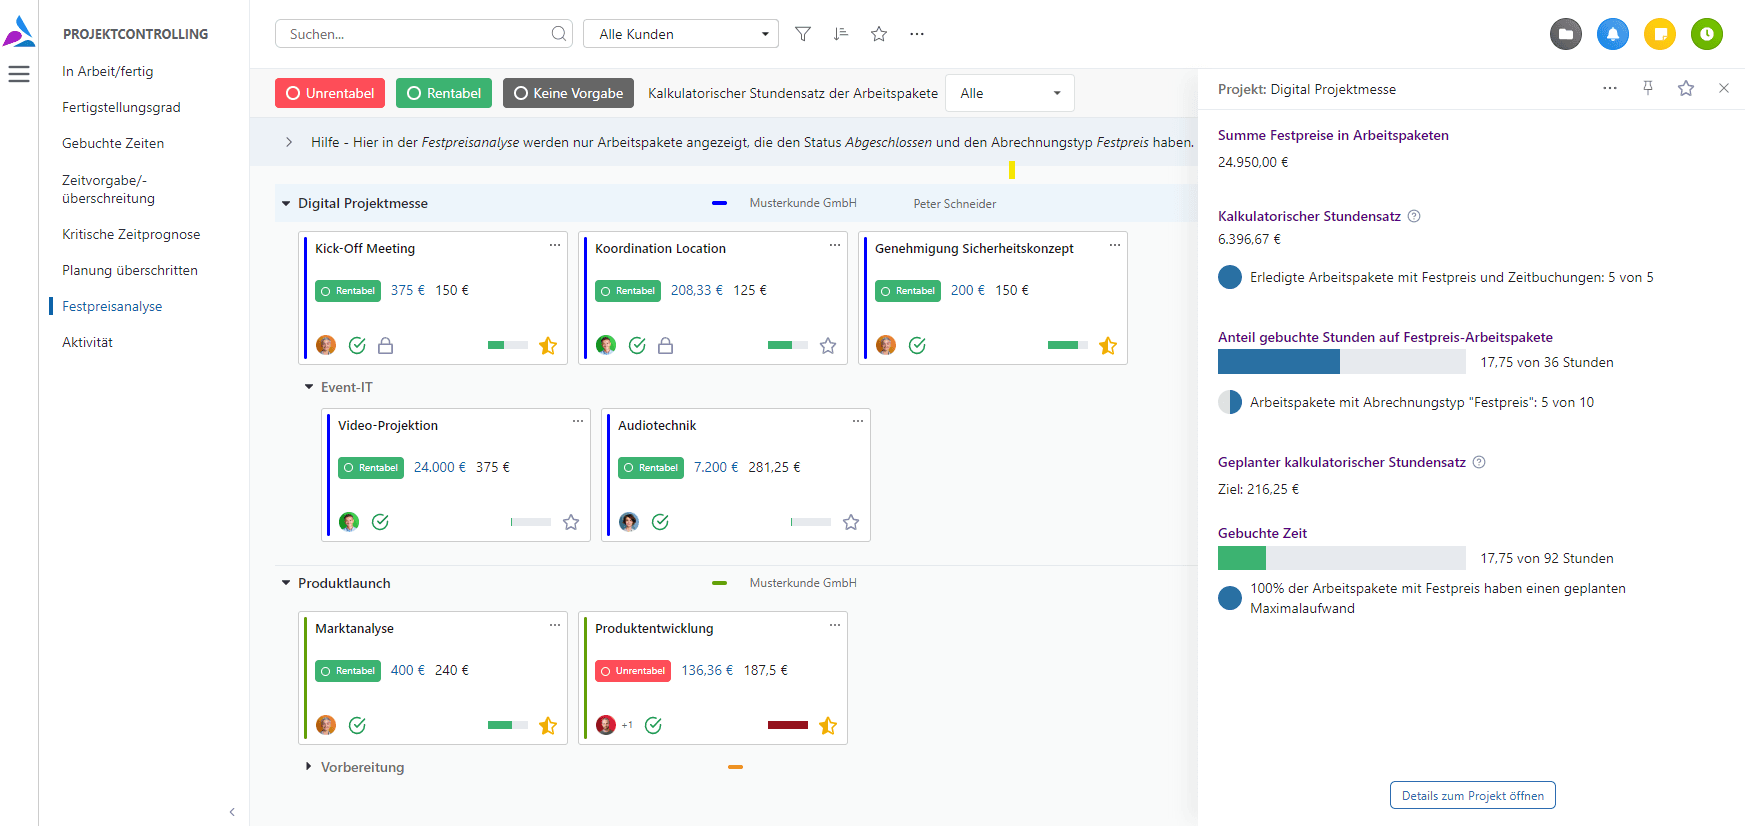
Task: Expand the Vorbereitung group
Action: coord(308,767)
